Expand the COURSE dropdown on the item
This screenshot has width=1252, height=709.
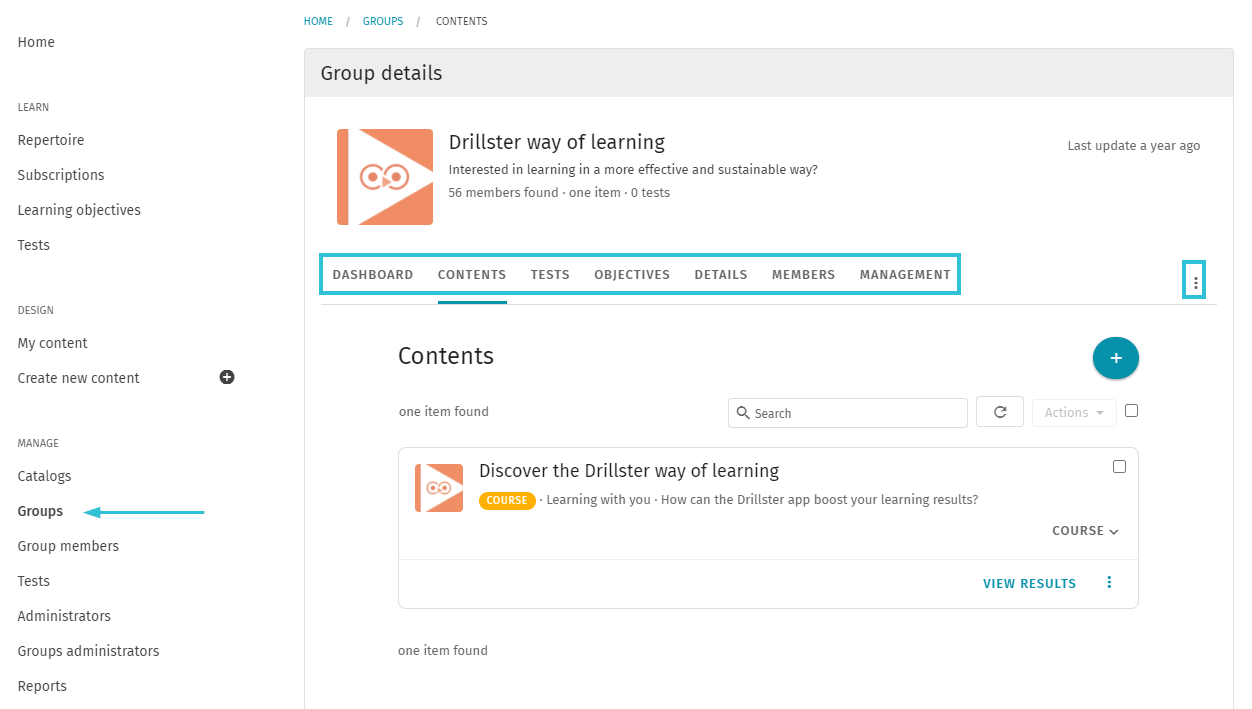coord(1085,530)
